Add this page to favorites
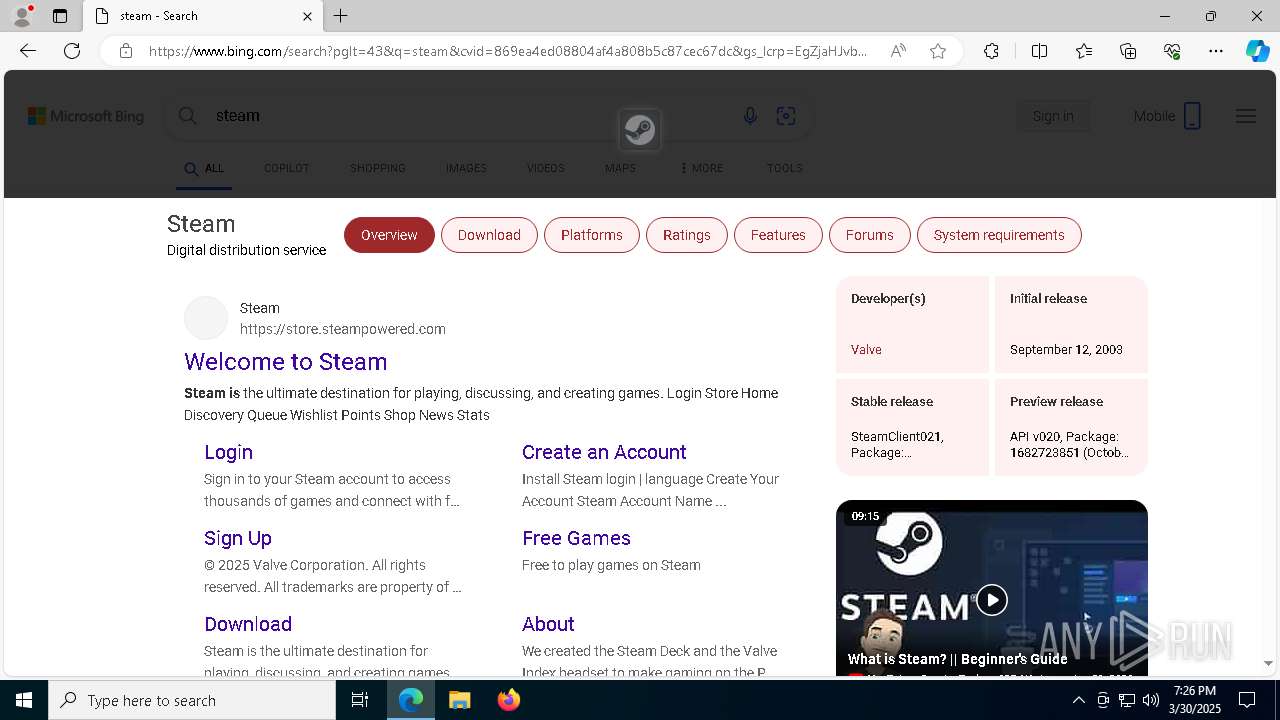 [938, 51]
